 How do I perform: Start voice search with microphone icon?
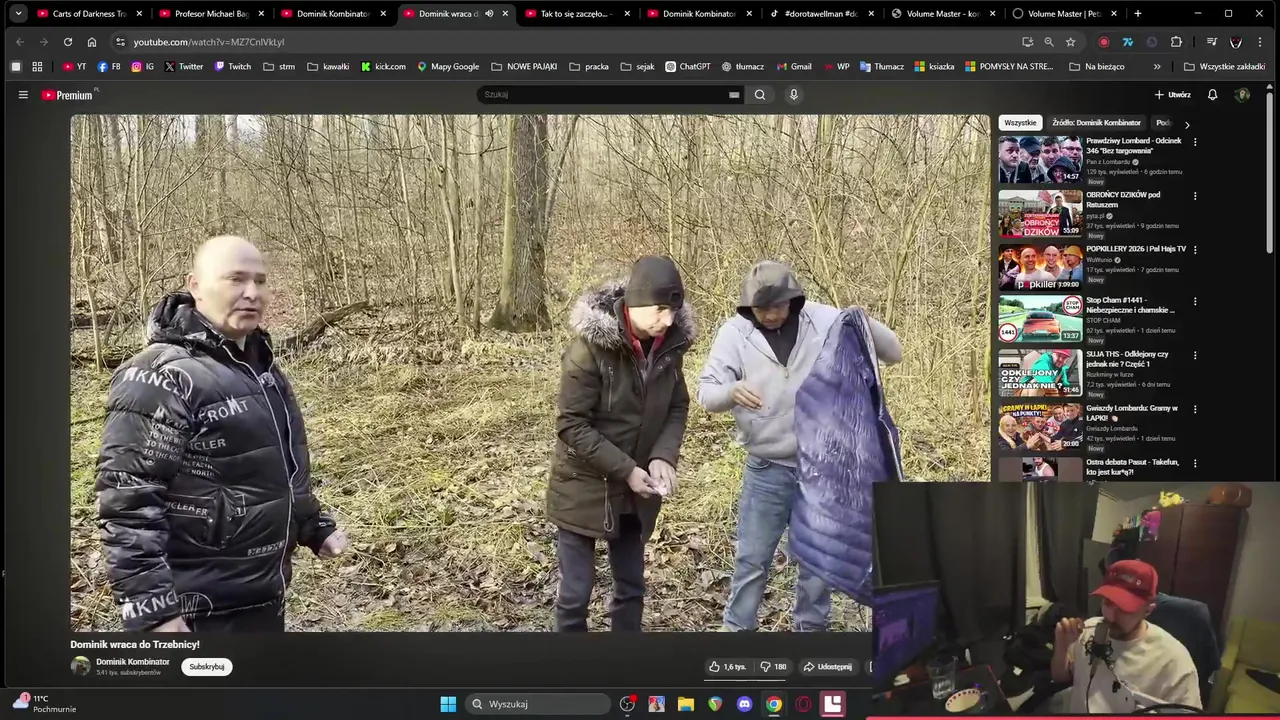point(794,95)
